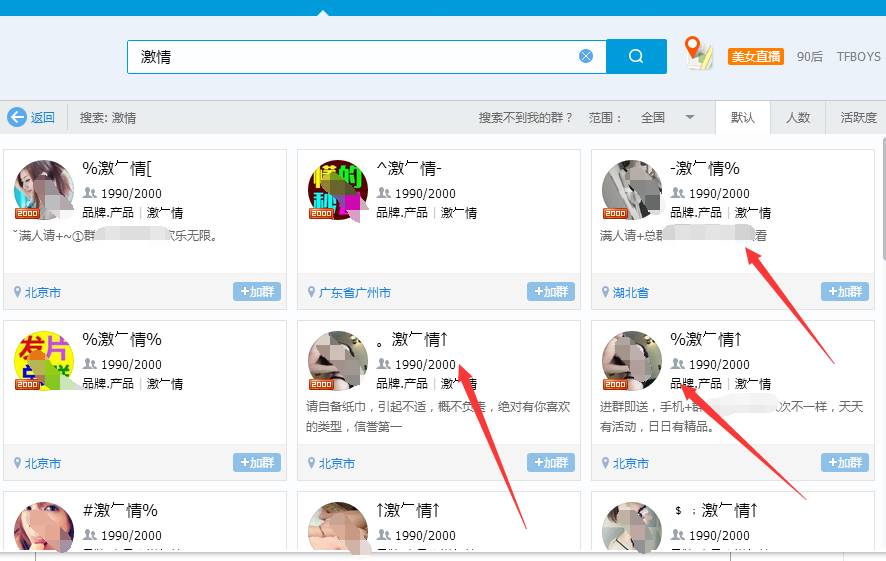This screenshot has width=886, height=561.
Task: Clear the search field with the X icon
Action: 586,57
